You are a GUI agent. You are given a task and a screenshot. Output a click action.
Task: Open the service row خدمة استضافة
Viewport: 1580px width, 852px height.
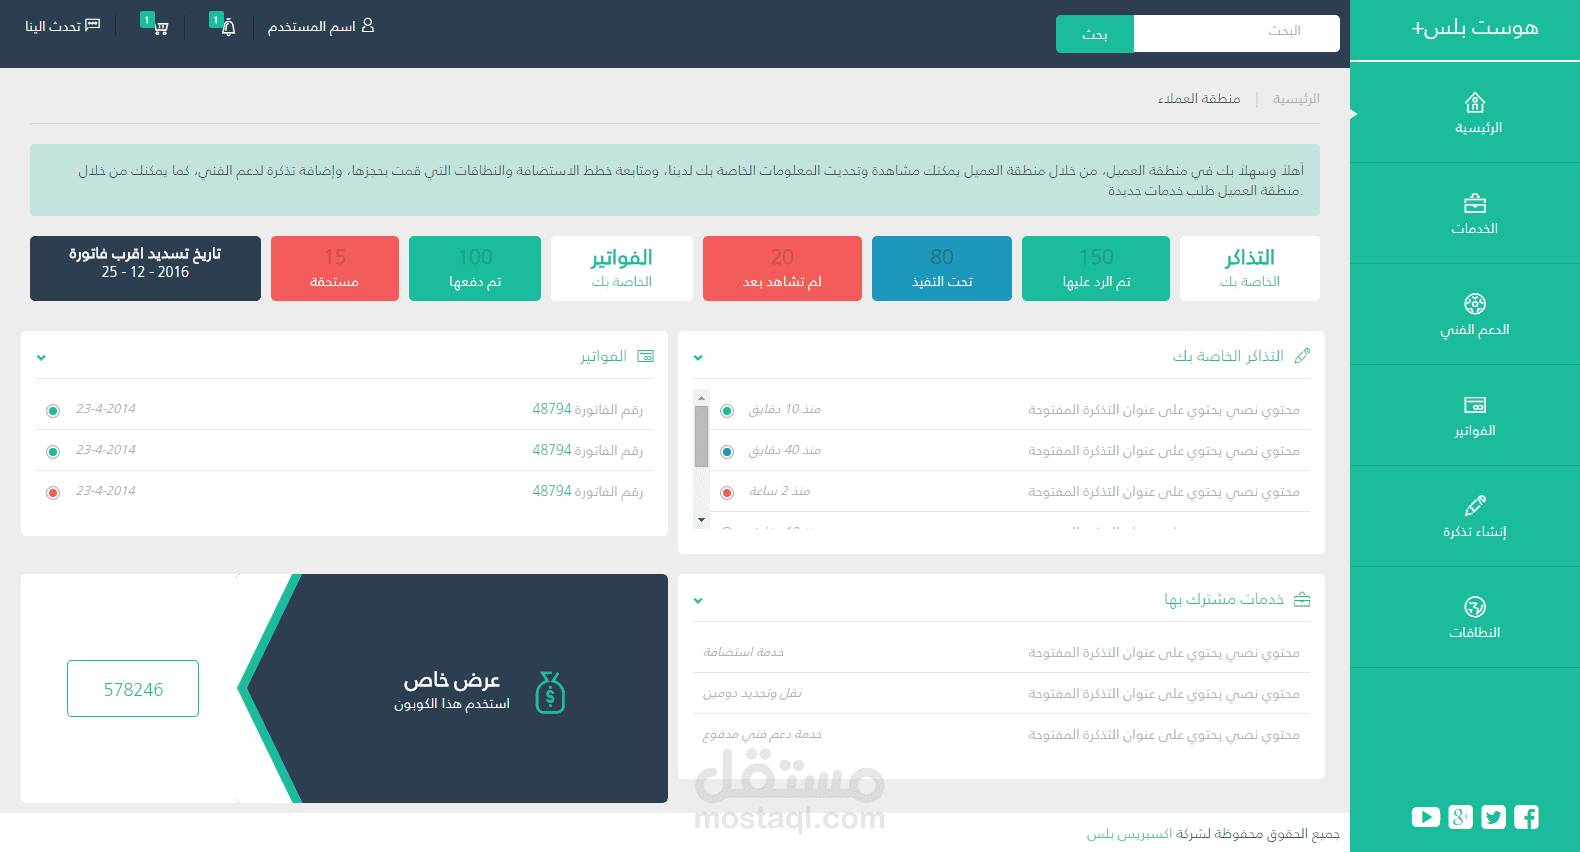click(1001, 652)
